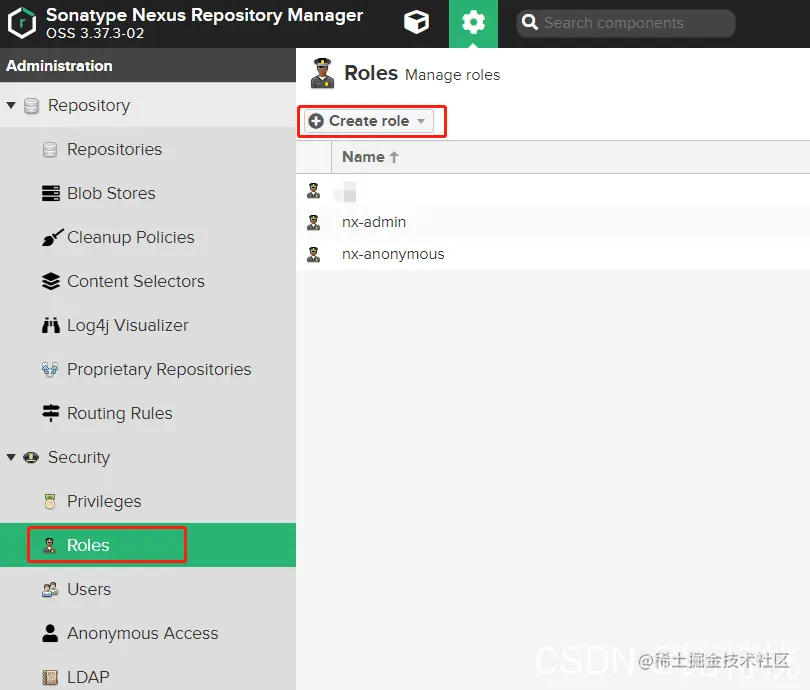
Task: Select Security in the sidebar
Action: click(79, 458)
